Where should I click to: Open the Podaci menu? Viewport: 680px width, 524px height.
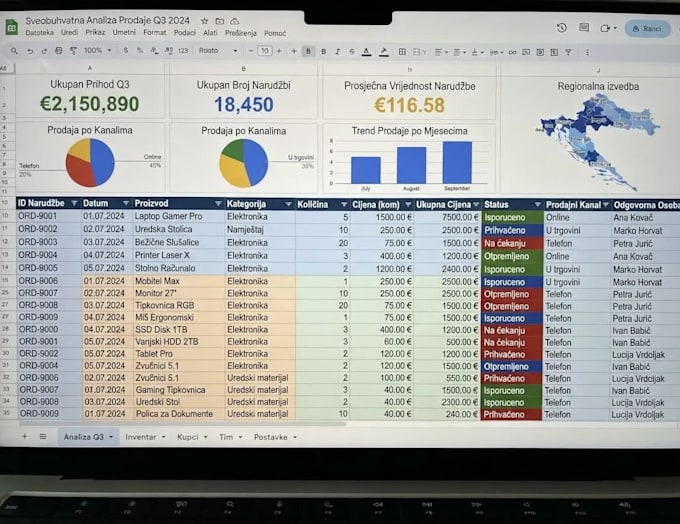[x=185, y=33]
